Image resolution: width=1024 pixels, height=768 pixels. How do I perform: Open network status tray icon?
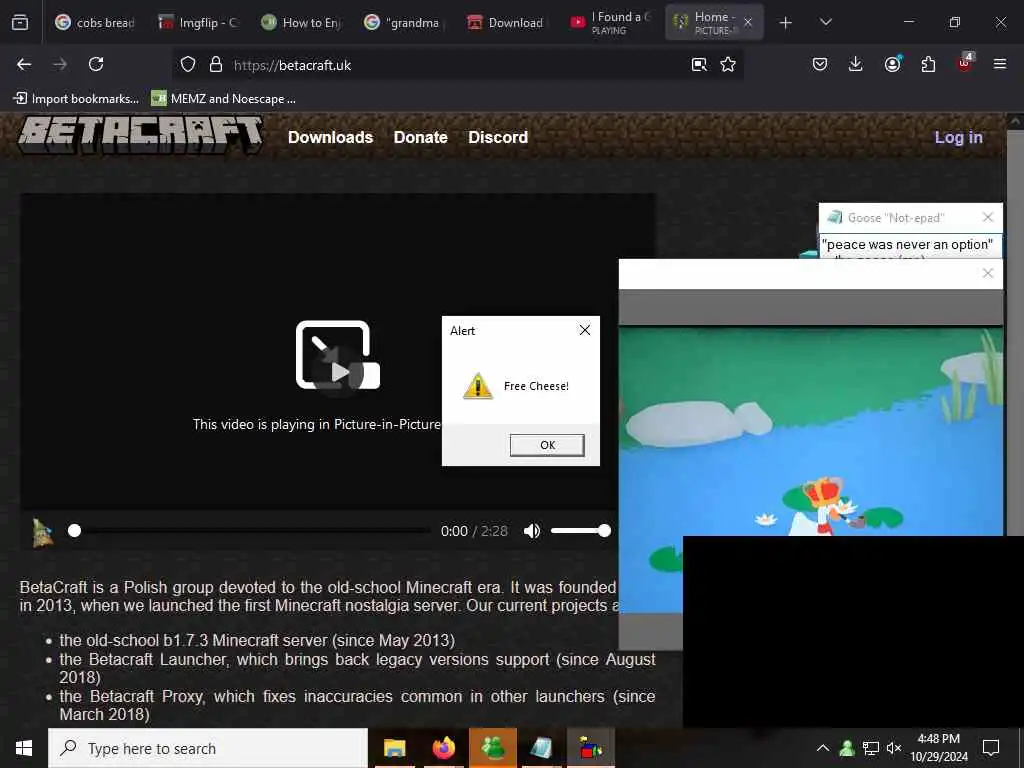871,748
